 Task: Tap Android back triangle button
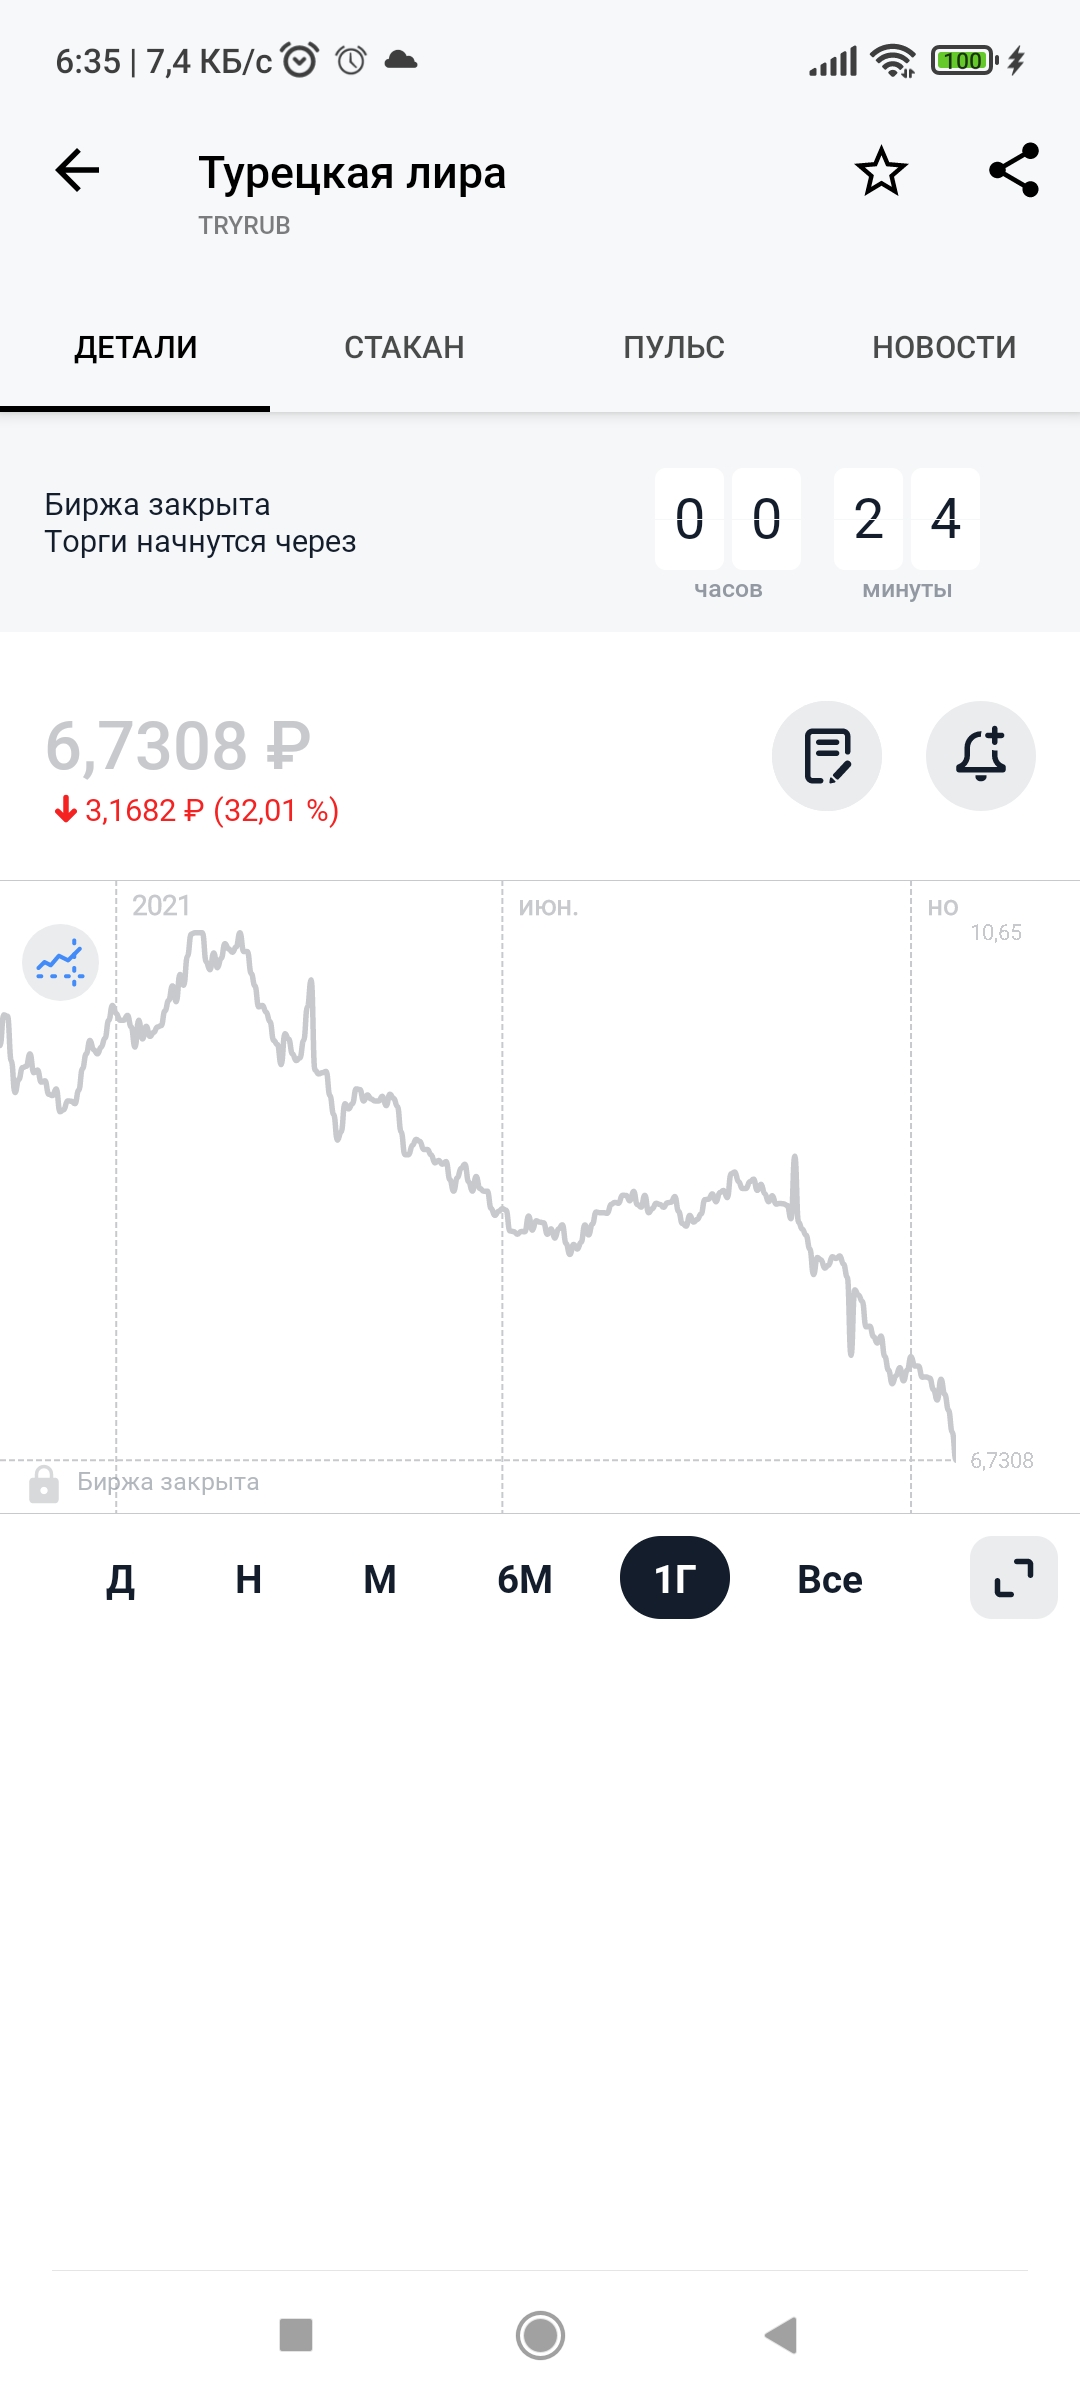pos(781,2335)
